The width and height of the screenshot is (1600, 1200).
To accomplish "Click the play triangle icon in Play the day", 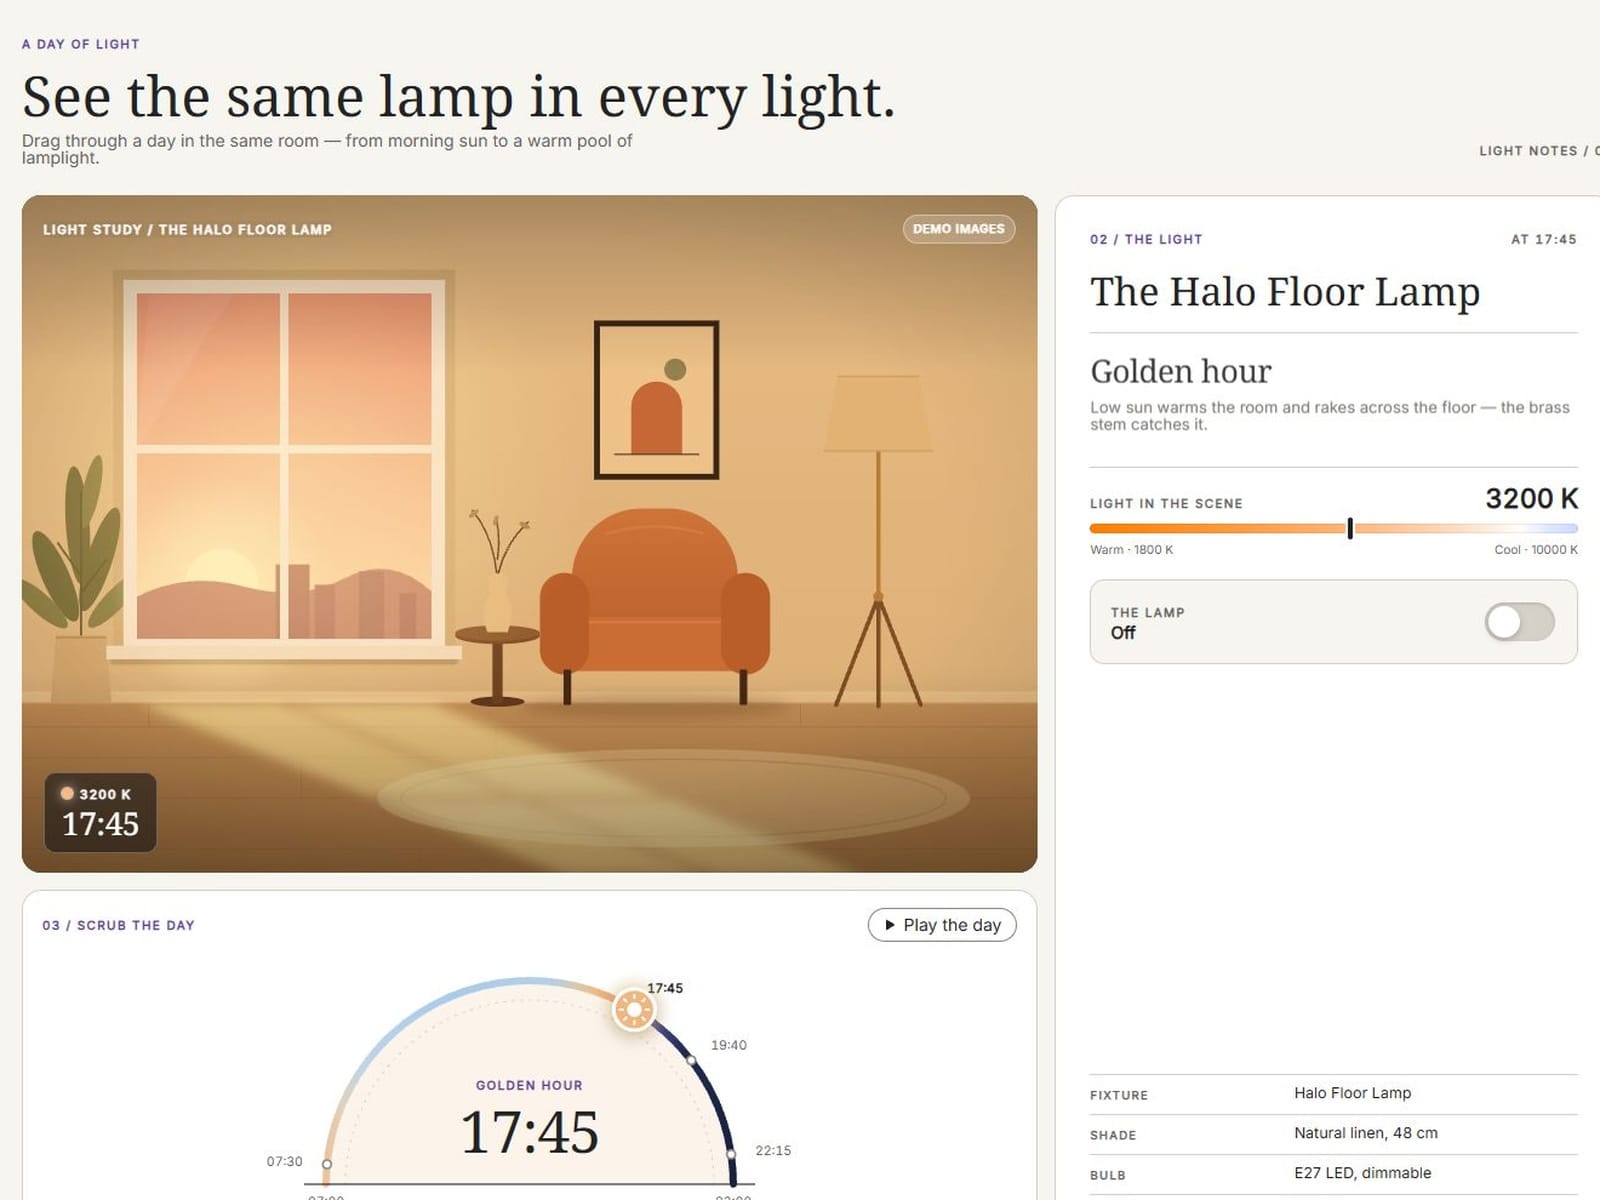I will click(x=890, y=925).
